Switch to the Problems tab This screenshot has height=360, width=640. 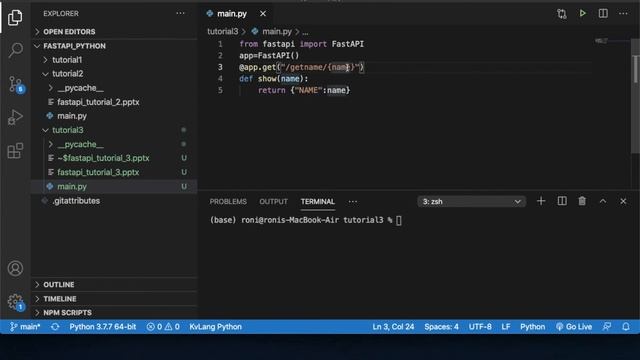point(228,202)
